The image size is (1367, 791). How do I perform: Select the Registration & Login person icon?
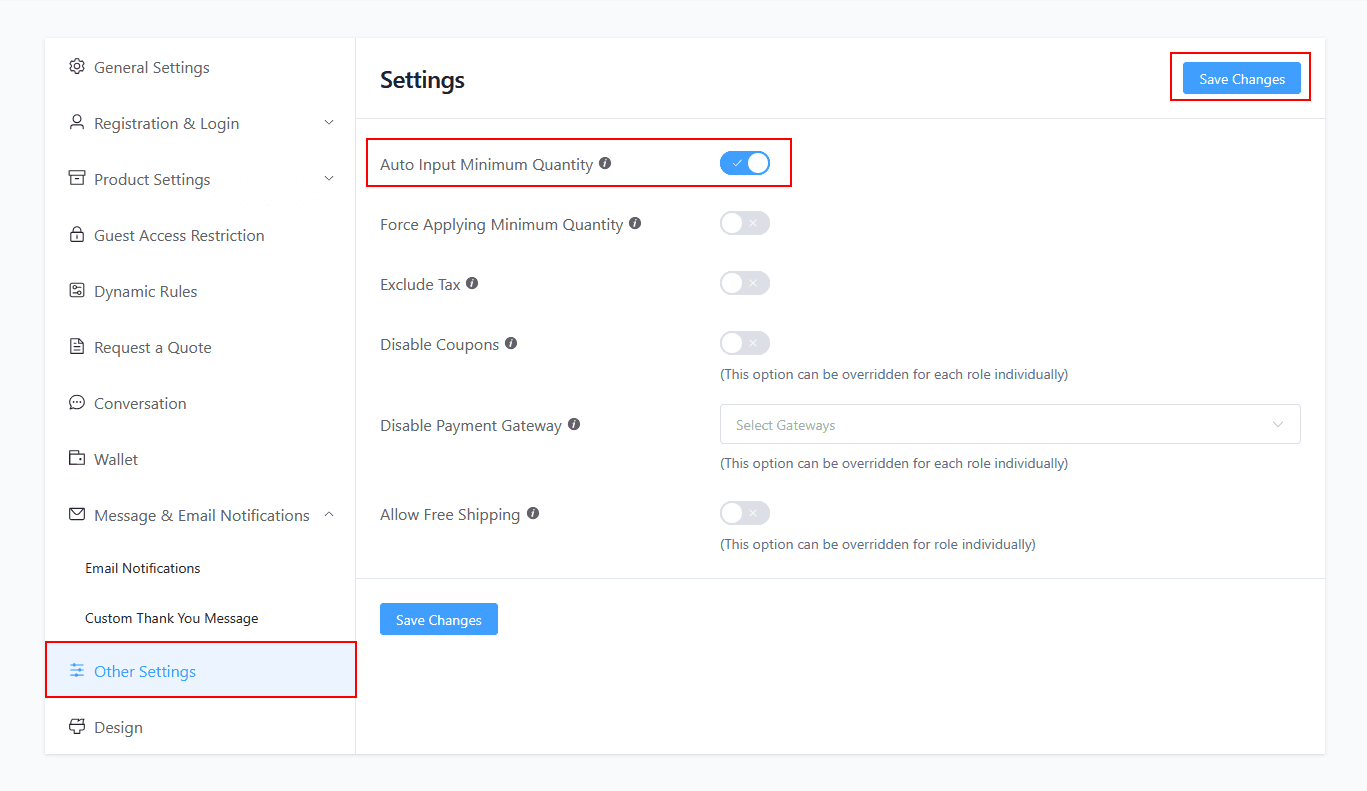tap(77, 122)
